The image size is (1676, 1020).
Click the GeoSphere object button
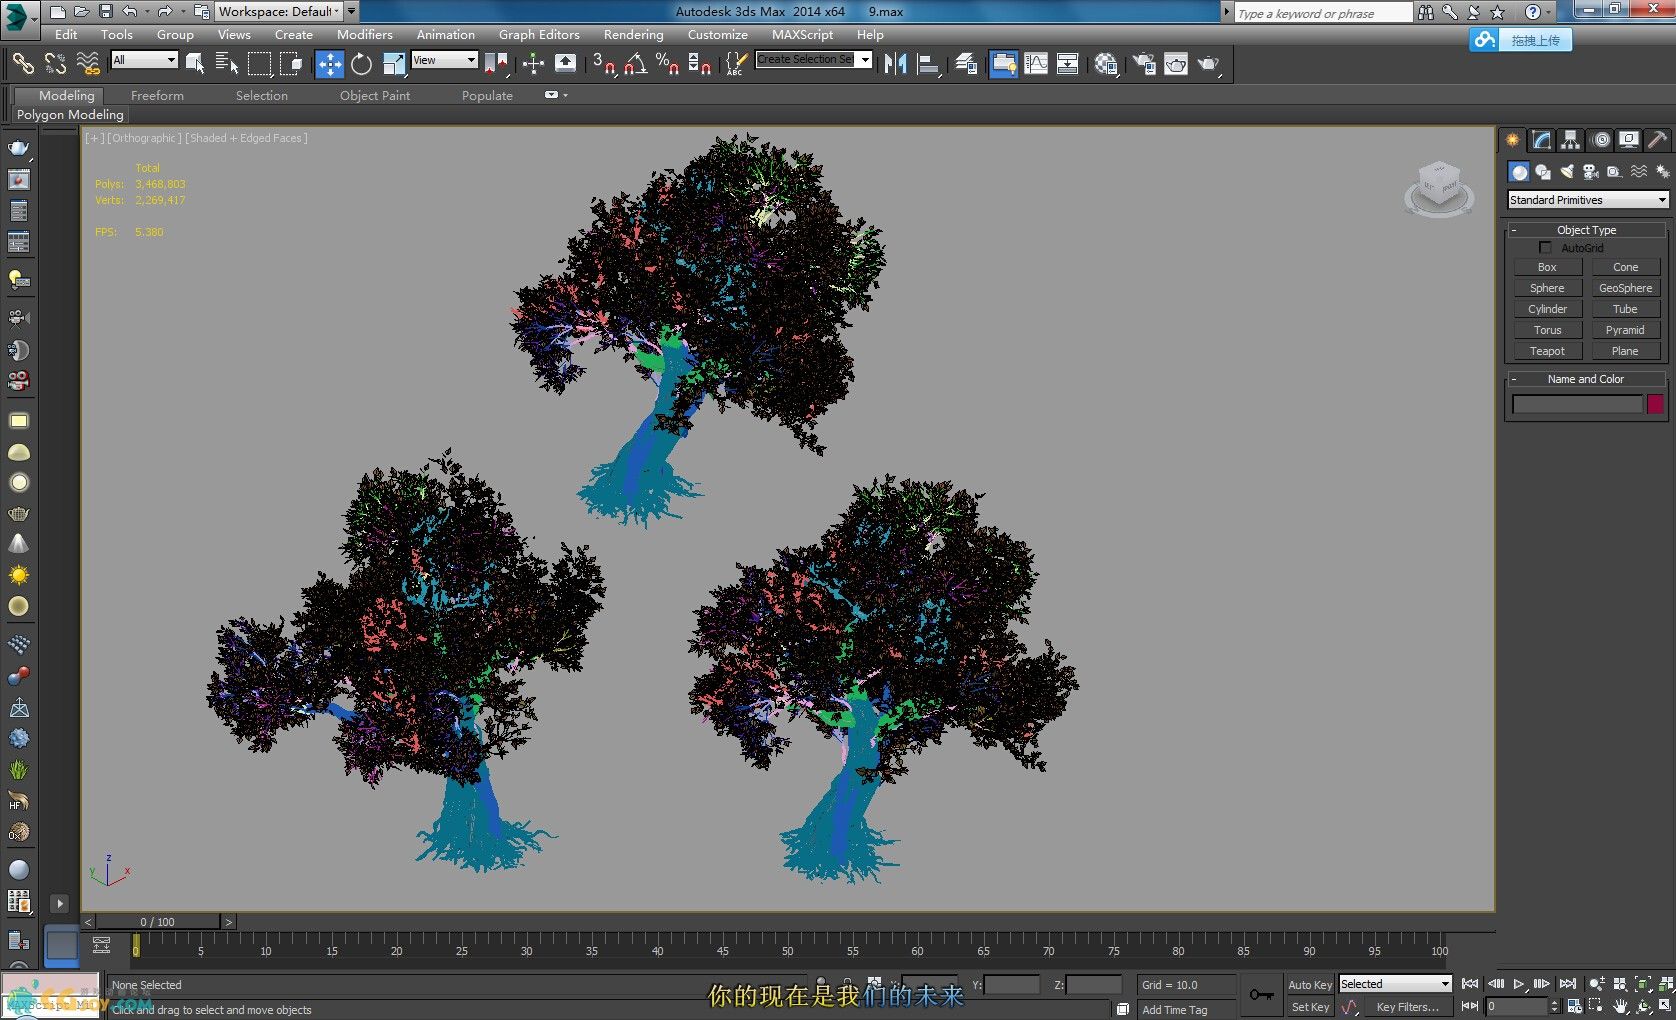(1625, 288)
